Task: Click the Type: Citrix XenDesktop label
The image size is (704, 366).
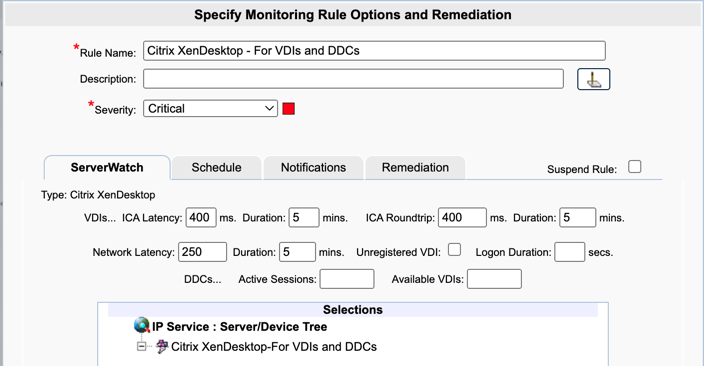Action: 98,195
